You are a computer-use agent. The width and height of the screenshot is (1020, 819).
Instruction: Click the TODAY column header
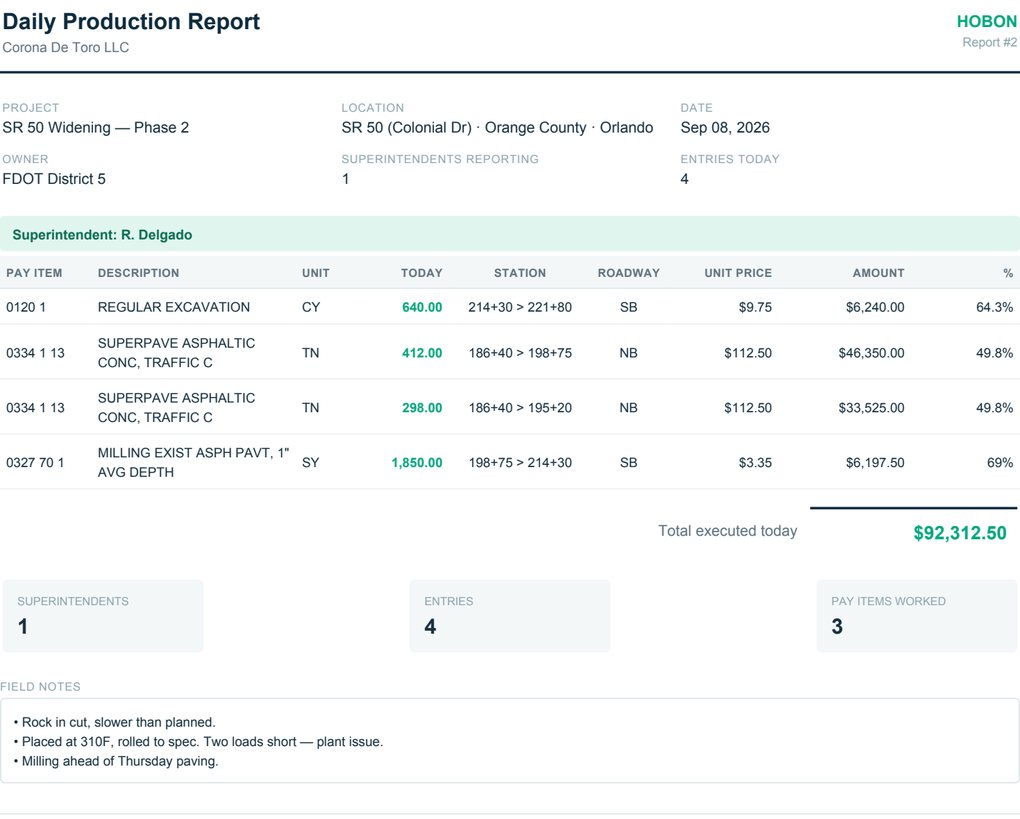click(422, 273)
